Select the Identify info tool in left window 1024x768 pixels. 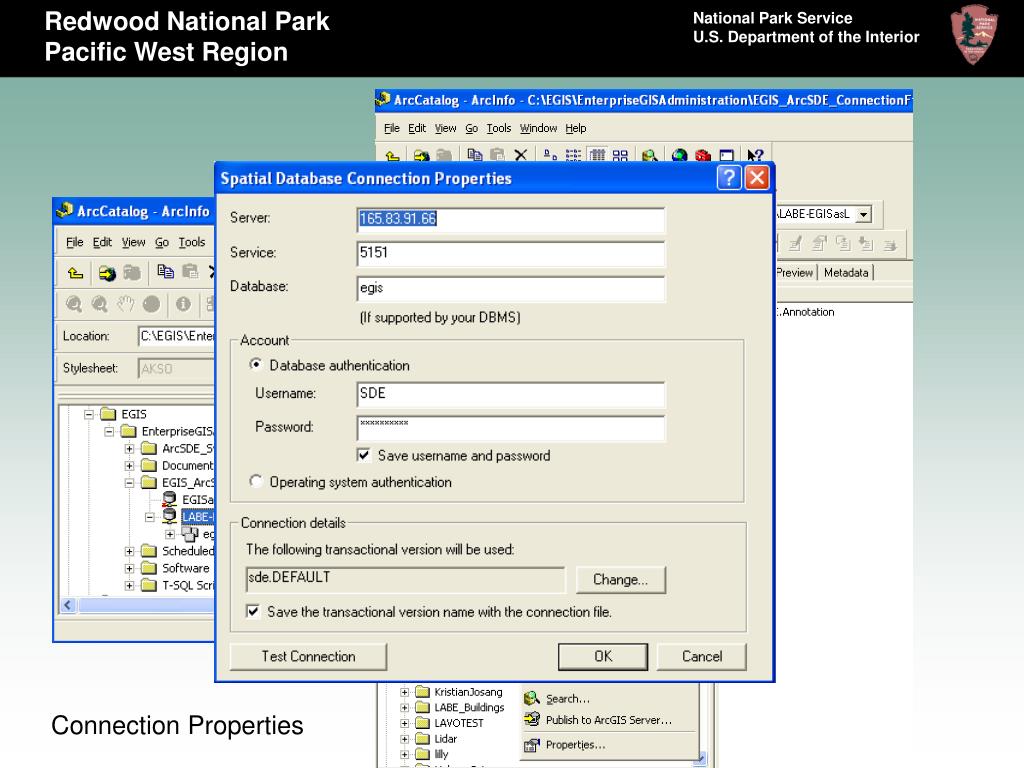click(x=183, y=304)
